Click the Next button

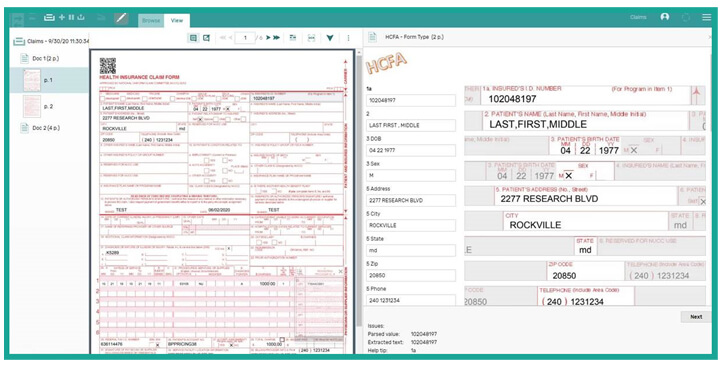(696, 317)
